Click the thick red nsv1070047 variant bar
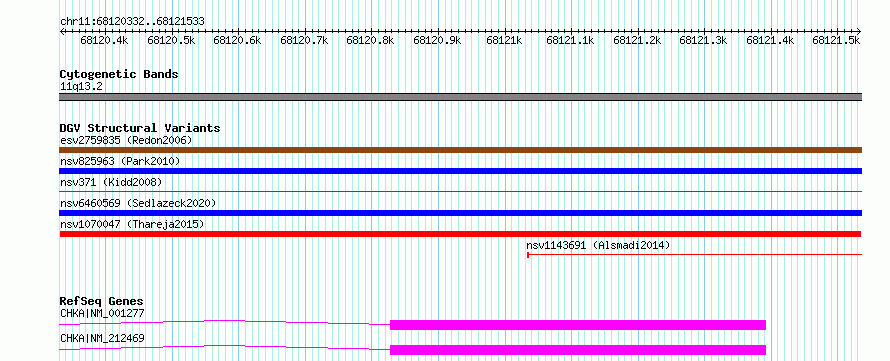The width and height of the screenshot is (890, 361). pyautogui.click(x=460, y=234)
